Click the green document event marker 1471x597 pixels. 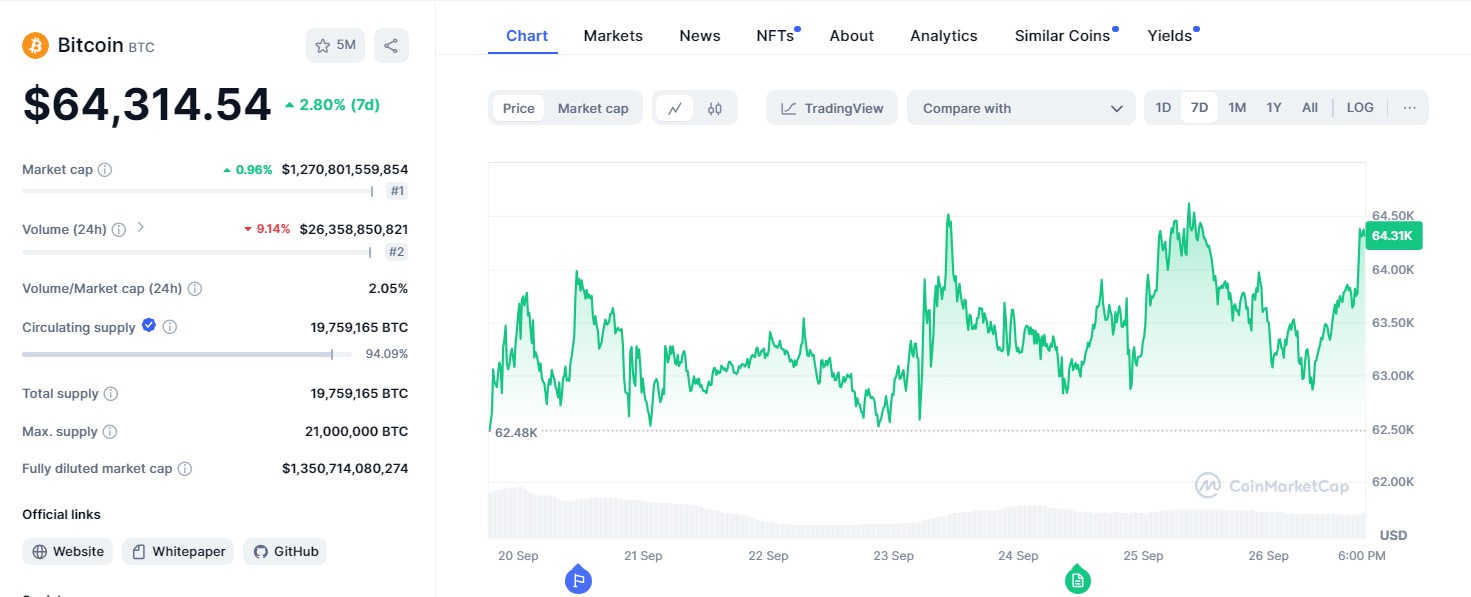1077,579
